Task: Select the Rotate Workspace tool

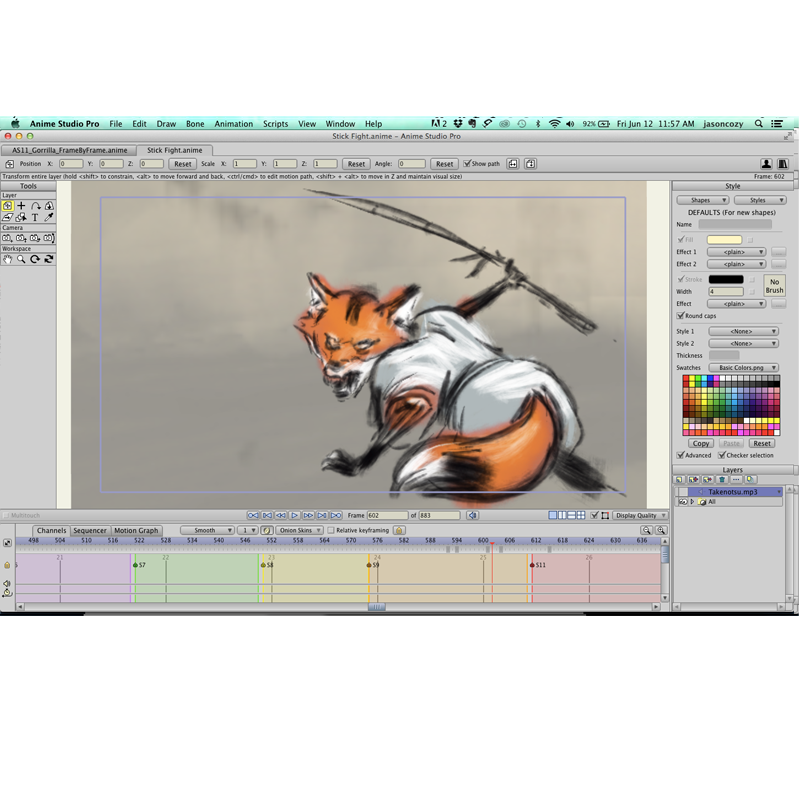Action: pyautogui.click(x=35, y=259)
